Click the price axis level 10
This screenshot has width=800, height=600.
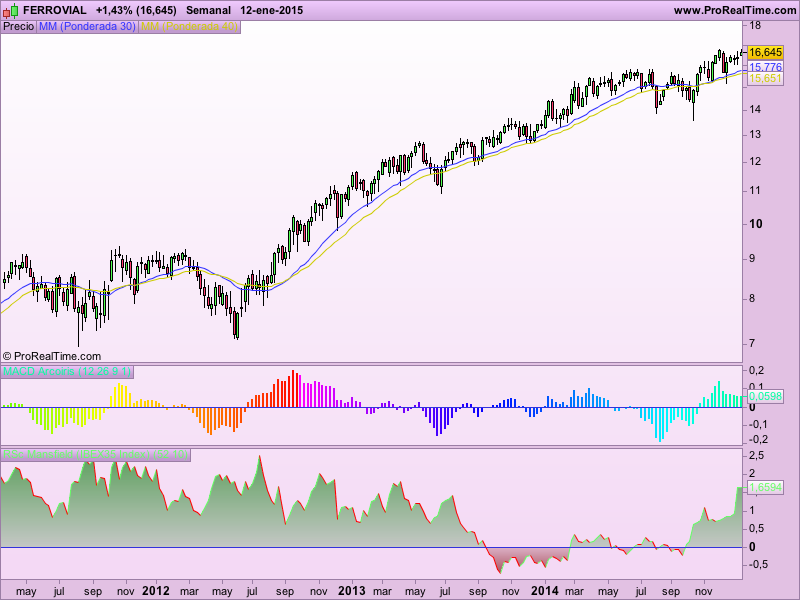tap(756, 224)
